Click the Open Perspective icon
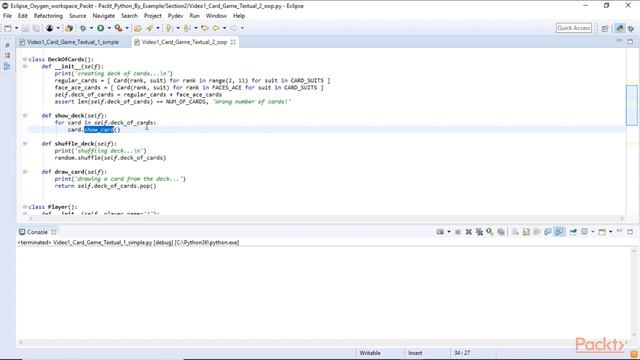This screenshot has width=640, height=360. pos(605,28)
